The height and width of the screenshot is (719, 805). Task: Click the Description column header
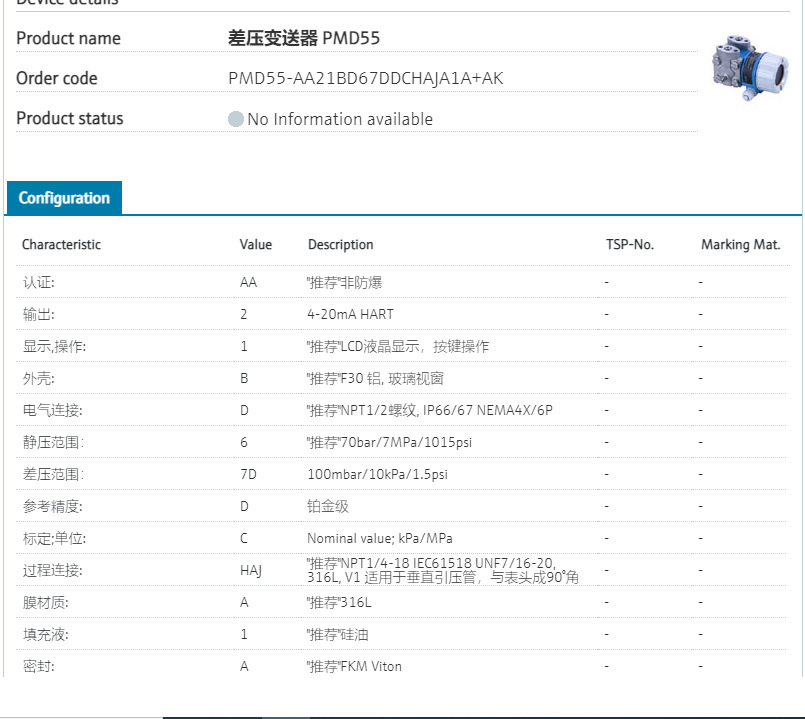coord(340,245)
